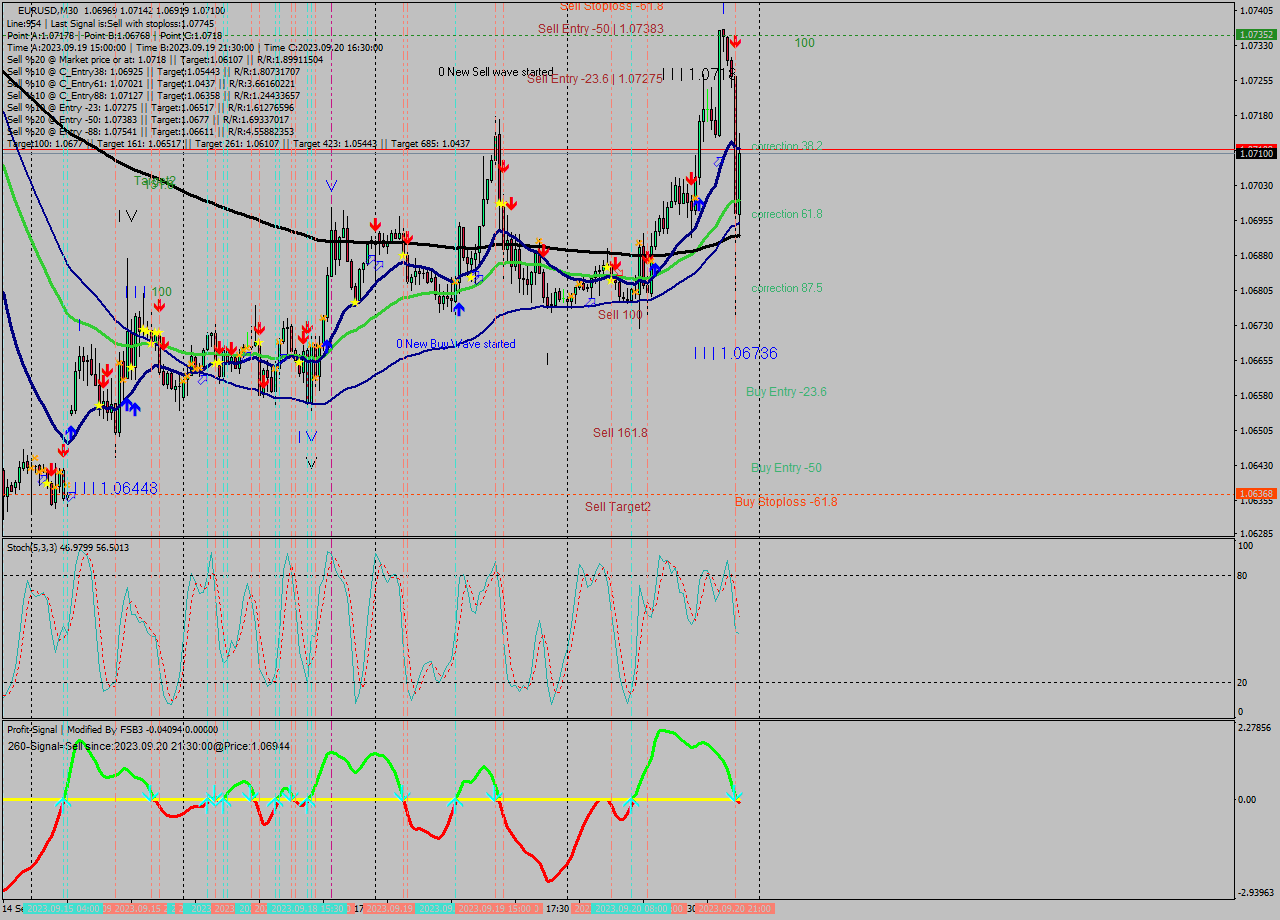Click the black 1.07100 current price tag
Screen dimensions: 1280x920
point(1256,152)
